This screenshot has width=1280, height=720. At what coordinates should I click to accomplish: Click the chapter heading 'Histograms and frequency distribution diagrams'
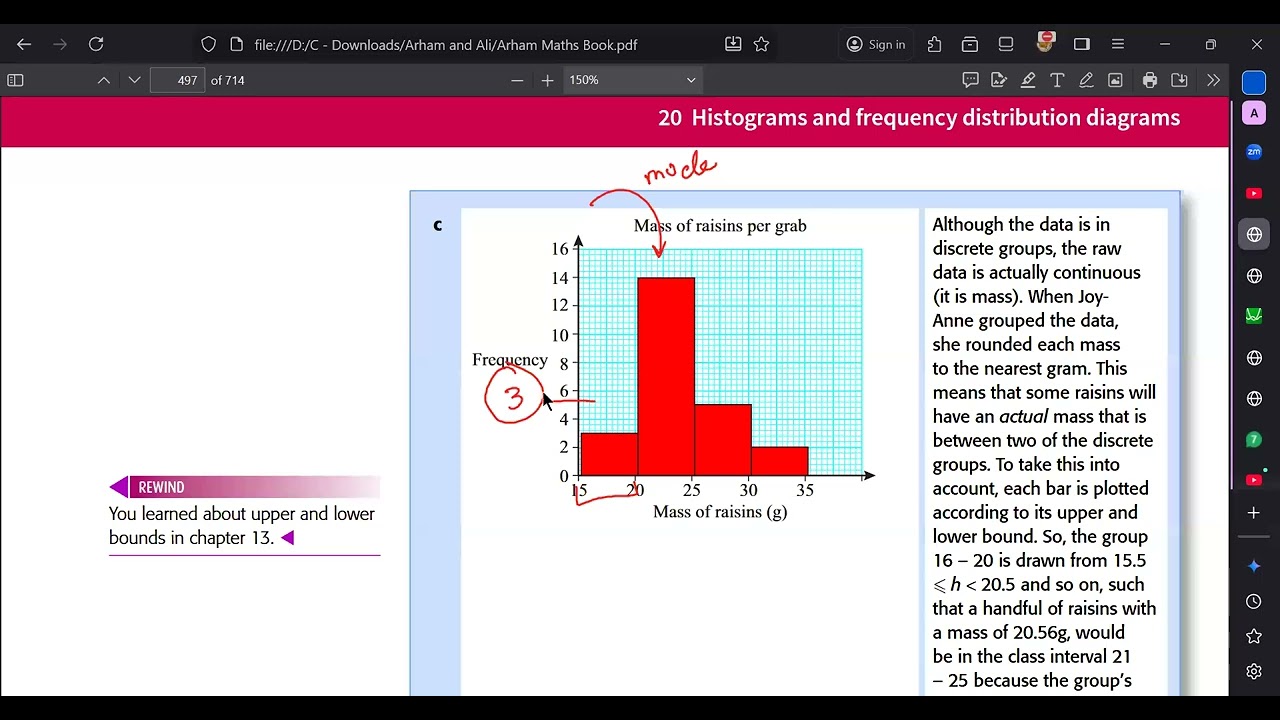(935, 118)
